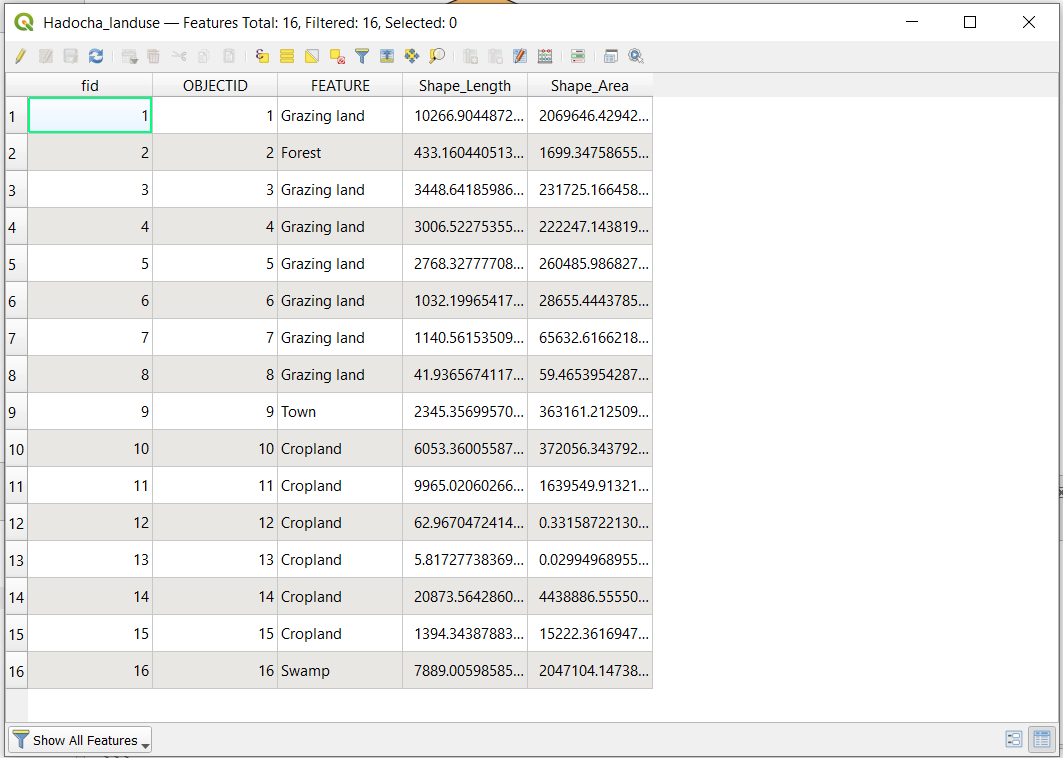Click Shape_Area cell 363161.212509...
Viewport: 1063px width, 758px height.
(590, 412)
